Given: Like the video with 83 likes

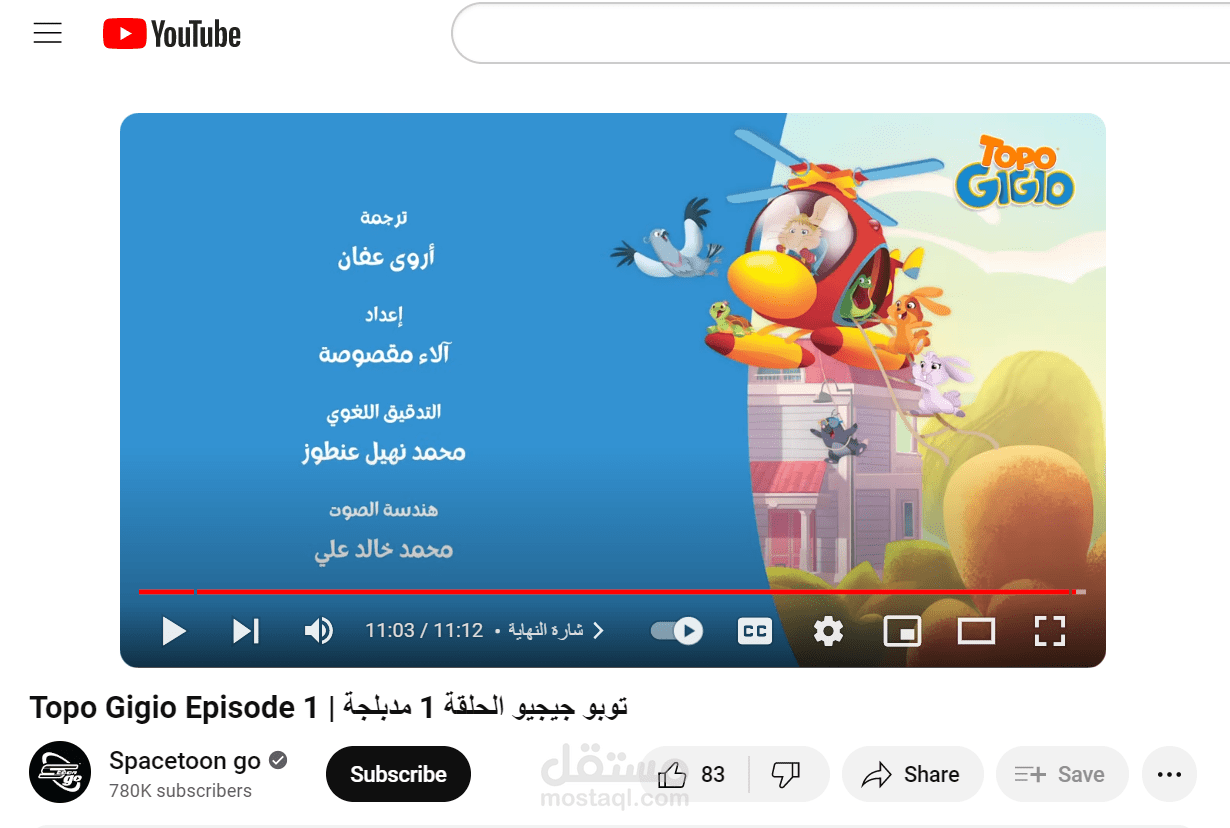Looking at the screenshot, I should pos(692,774).
